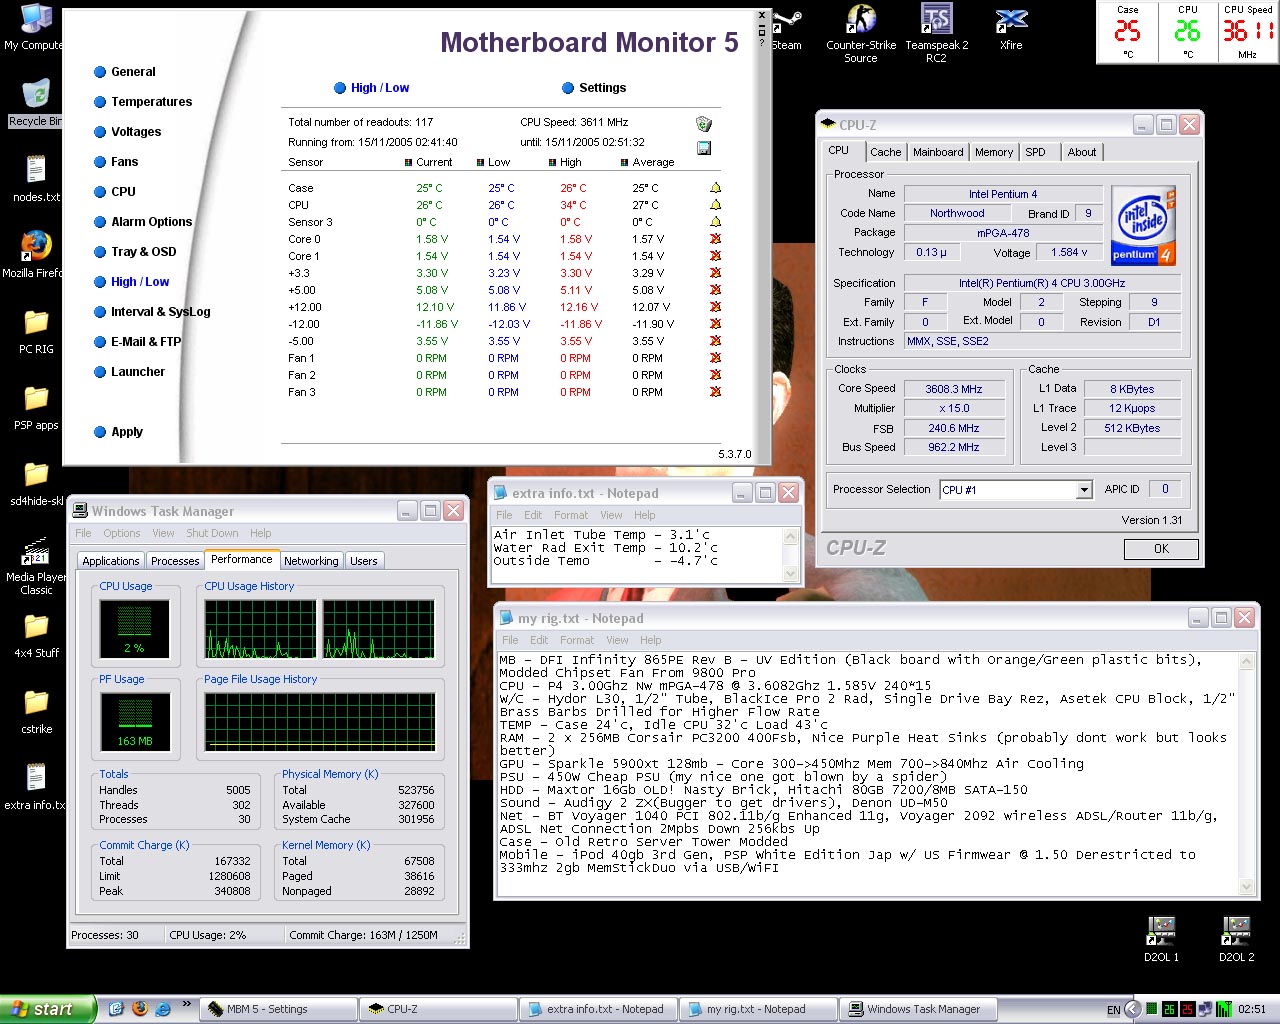Open the Format menu in my rig.txt Notepad

click(x=577, y=640)
